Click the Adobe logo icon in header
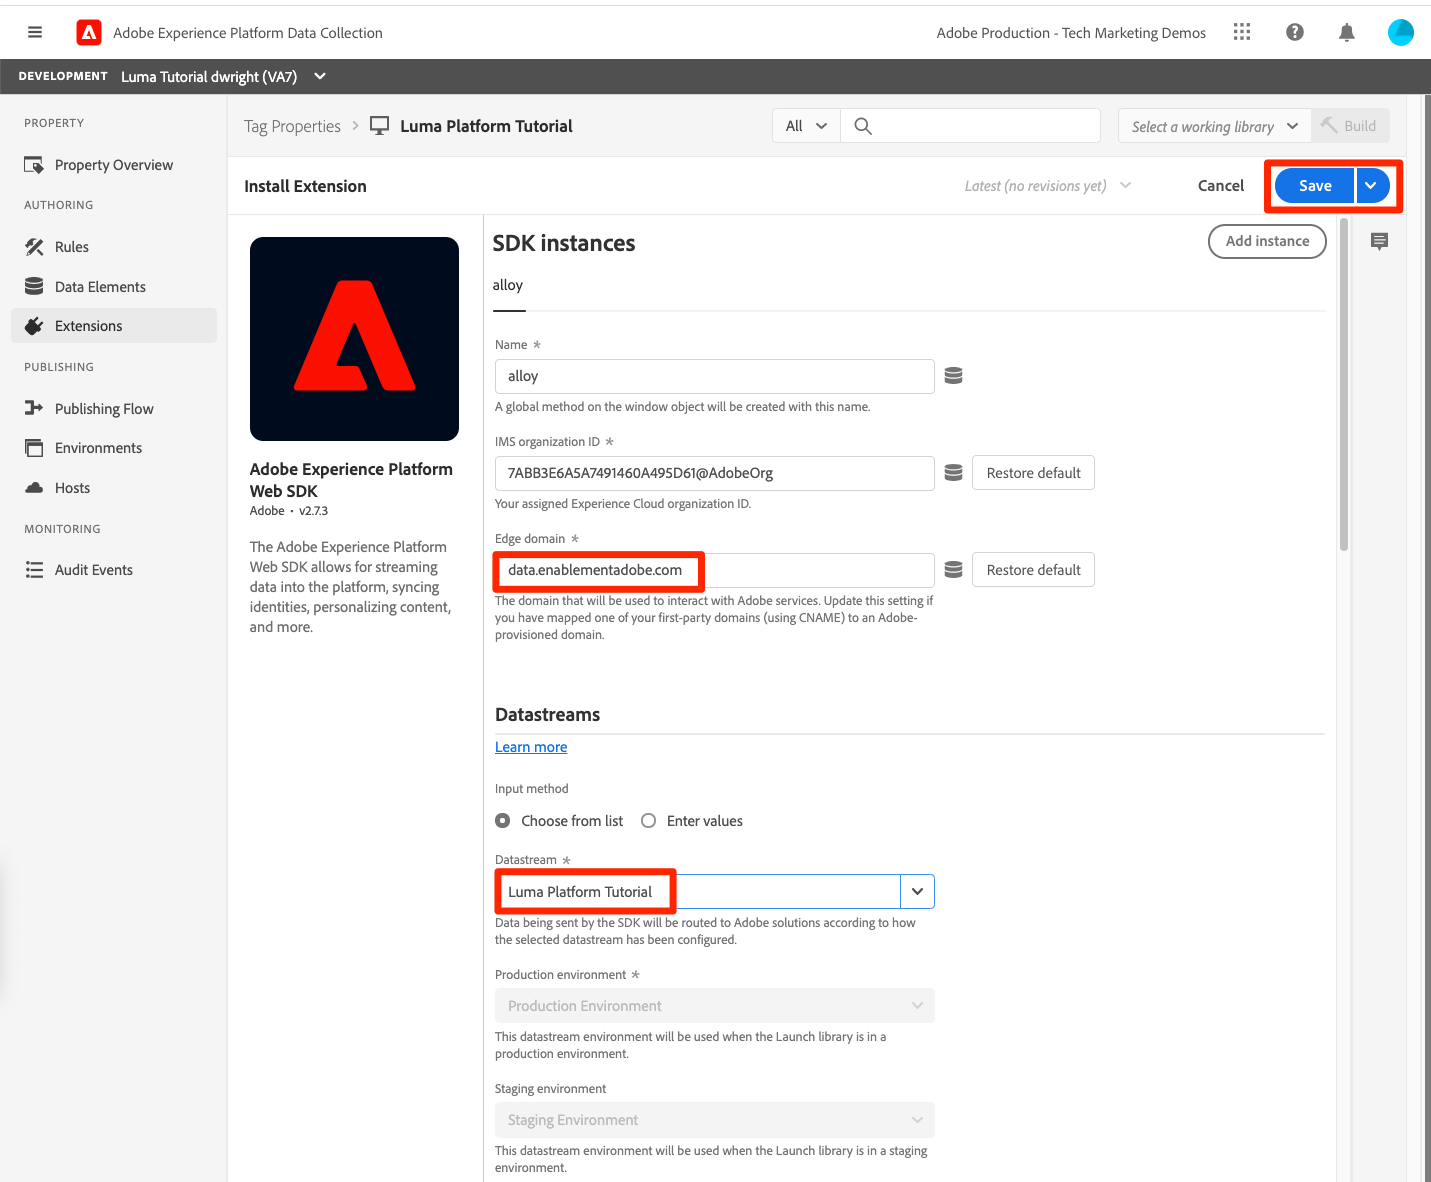1431x1182 pixels. click(x=89, y=33)
